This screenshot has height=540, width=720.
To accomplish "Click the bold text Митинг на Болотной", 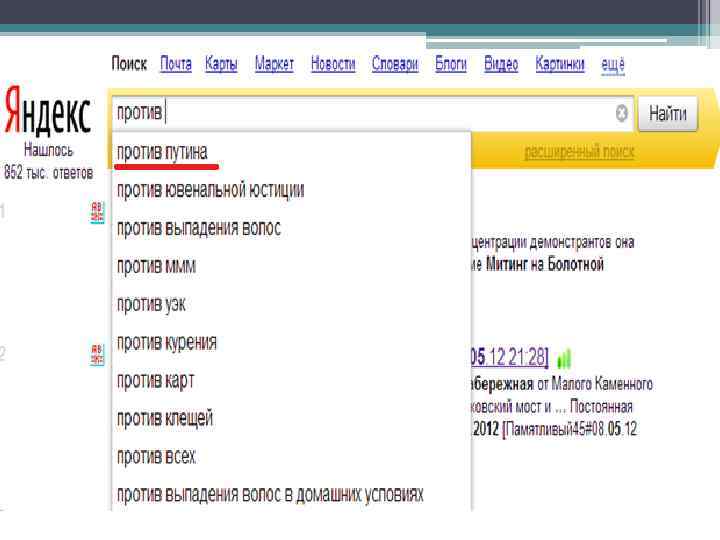I will 545,264.
